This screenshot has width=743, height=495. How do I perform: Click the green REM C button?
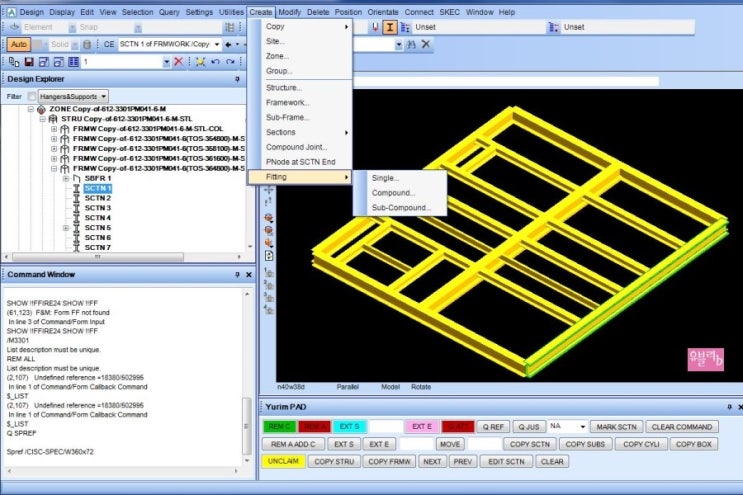tap(280, 426)
